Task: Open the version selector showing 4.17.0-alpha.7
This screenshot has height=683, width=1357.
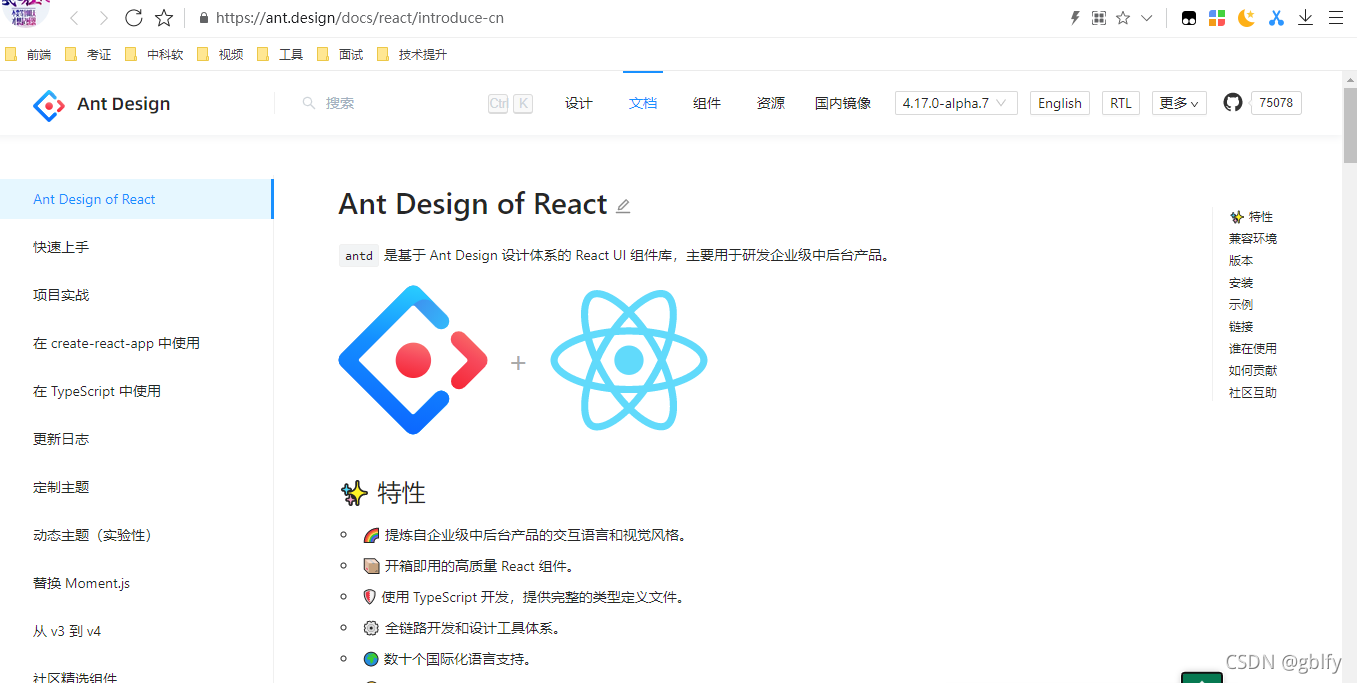Action: tap(955, 102)
